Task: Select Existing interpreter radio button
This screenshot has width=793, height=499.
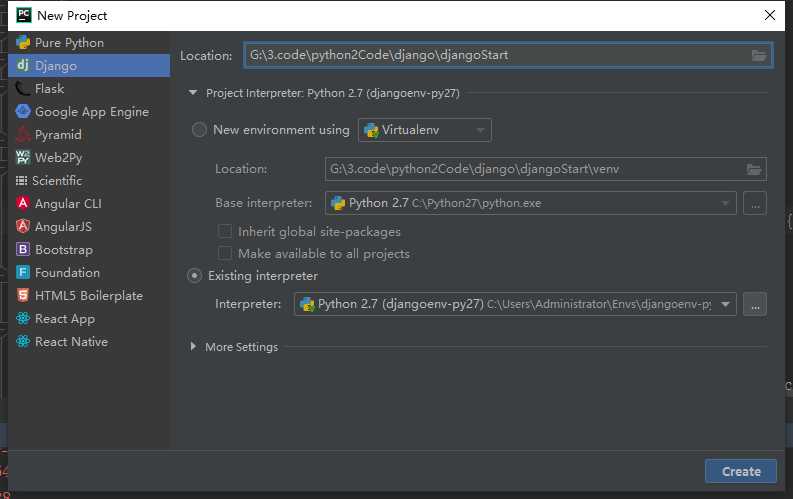Action: point(194,276)
